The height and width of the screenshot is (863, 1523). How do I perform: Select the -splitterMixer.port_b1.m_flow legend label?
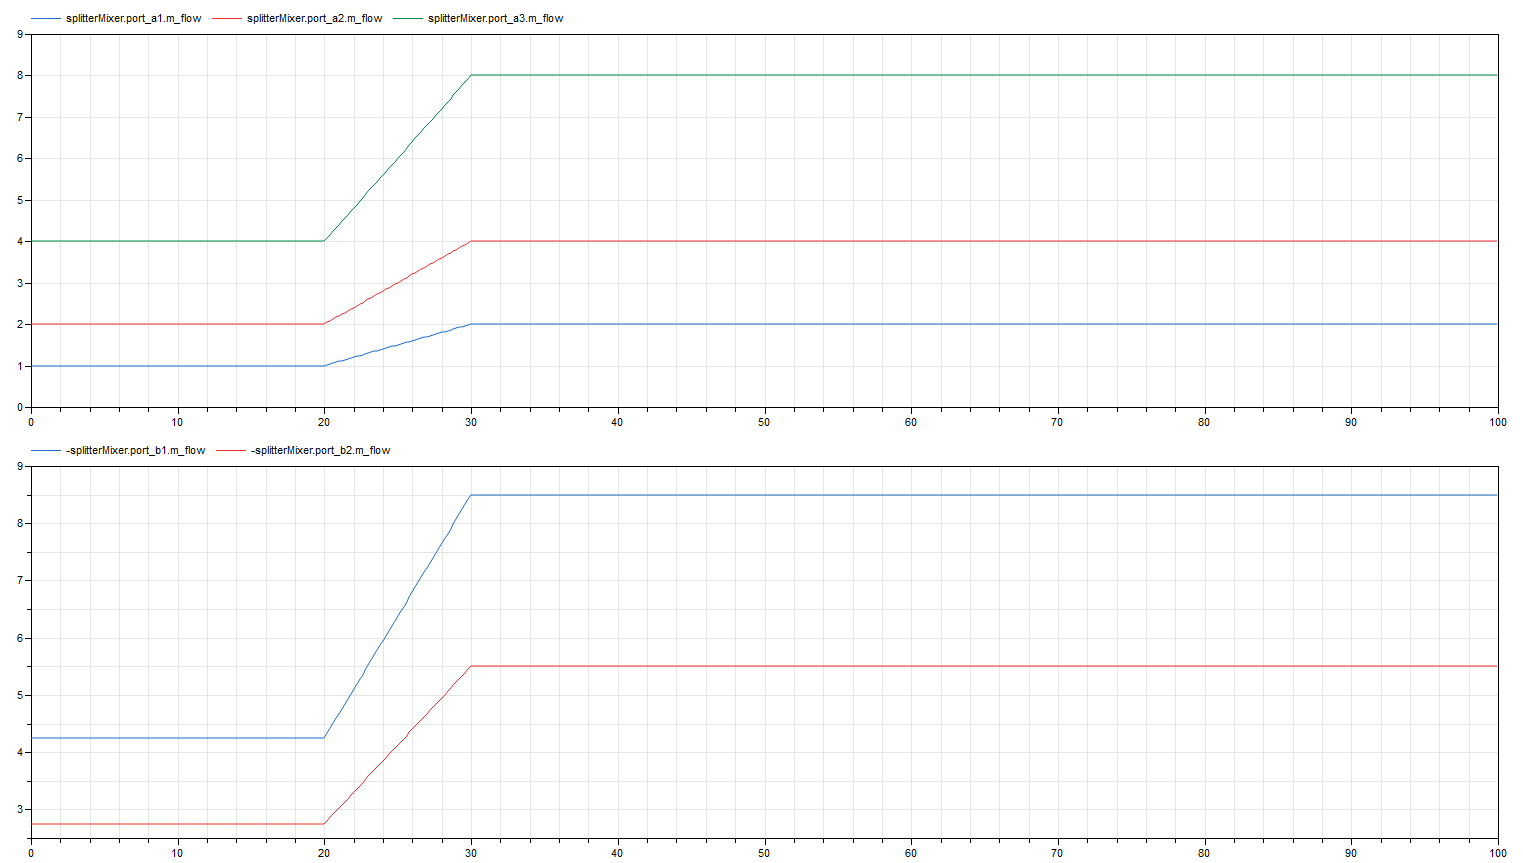135,451
